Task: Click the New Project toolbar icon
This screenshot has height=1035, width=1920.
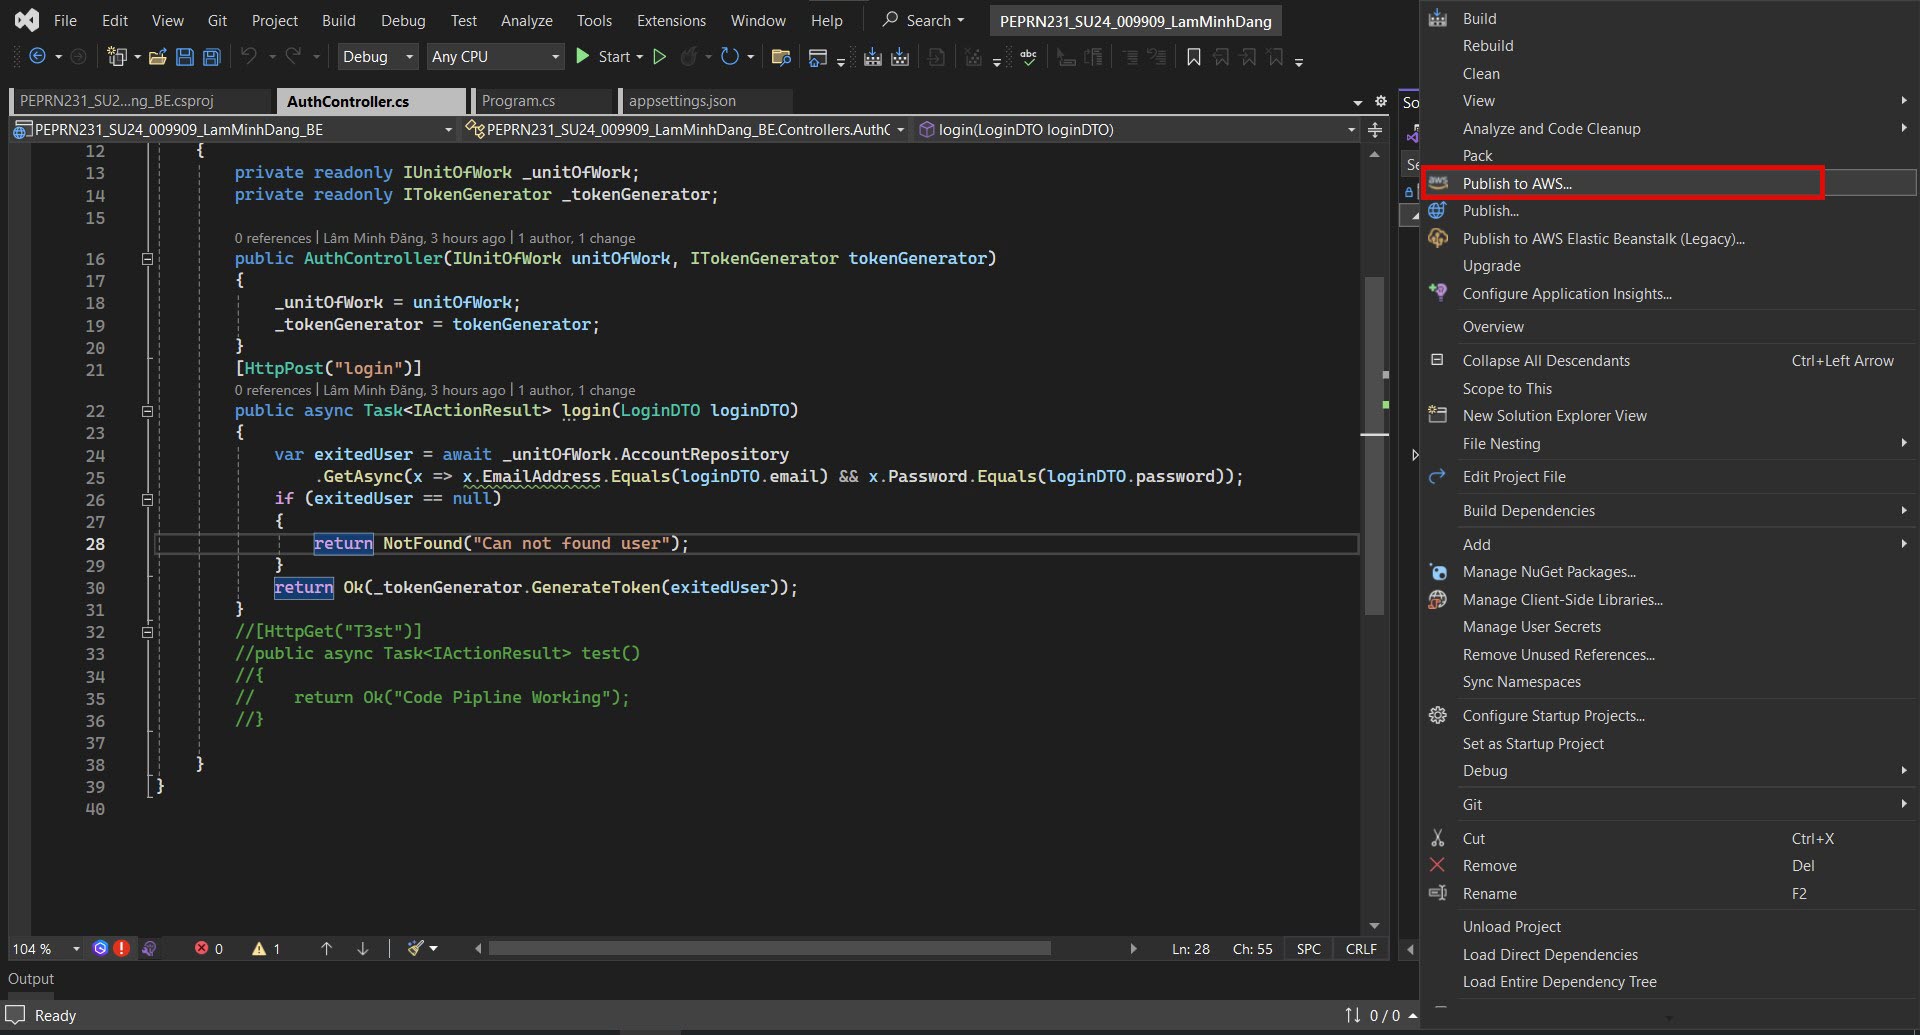Action: 117,57
